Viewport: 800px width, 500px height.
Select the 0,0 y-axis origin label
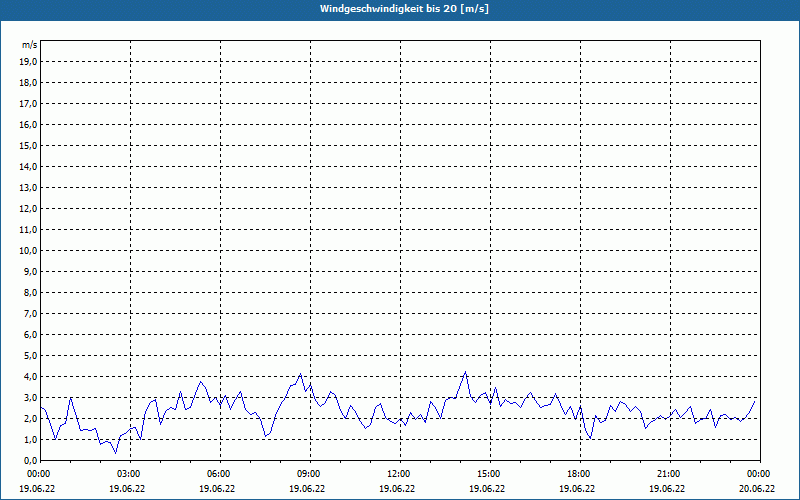(x=31, y=460)
